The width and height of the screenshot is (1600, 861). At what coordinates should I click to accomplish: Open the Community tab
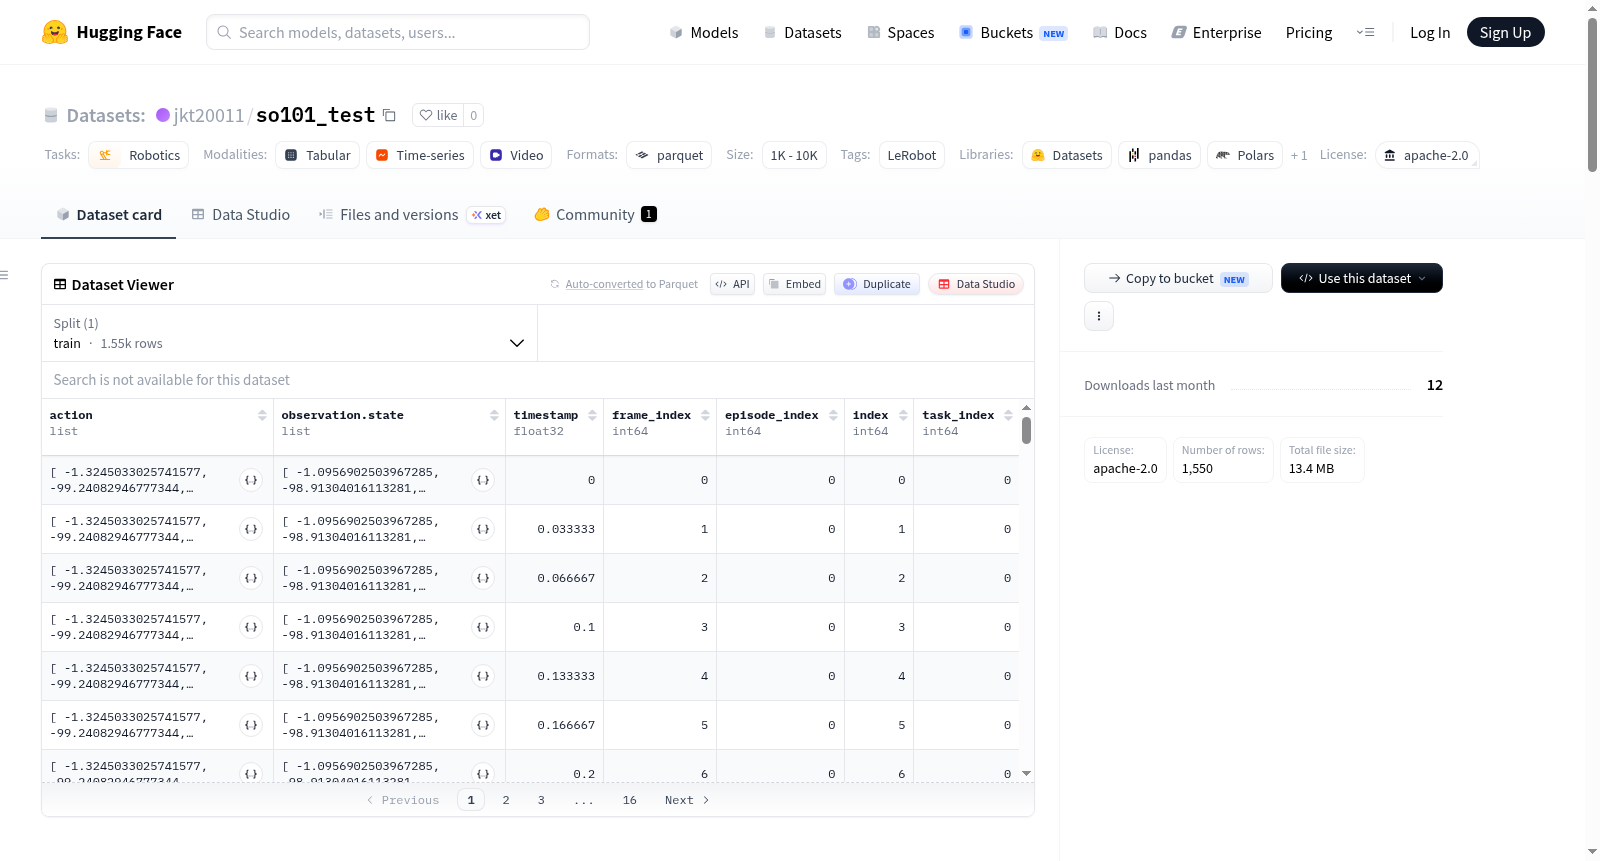(595, 214)
